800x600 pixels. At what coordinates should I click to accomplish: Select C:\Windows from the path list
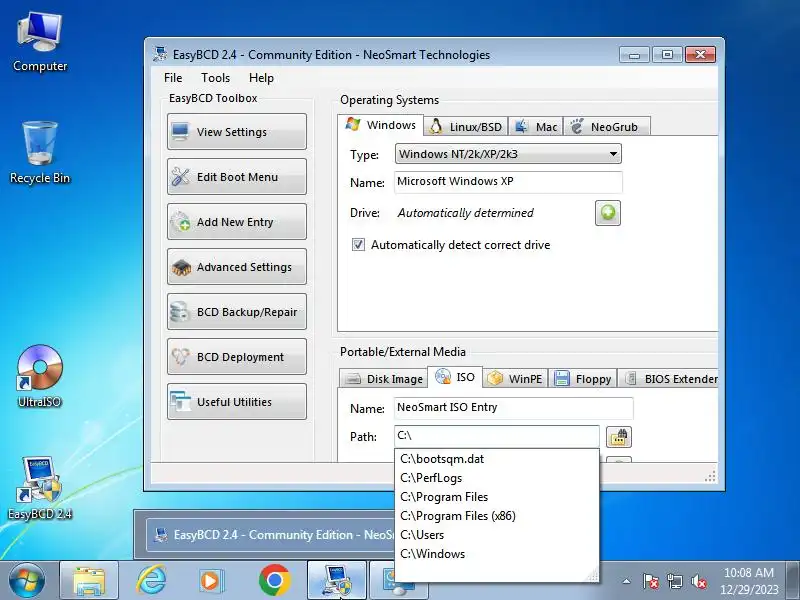coord(497,554)
